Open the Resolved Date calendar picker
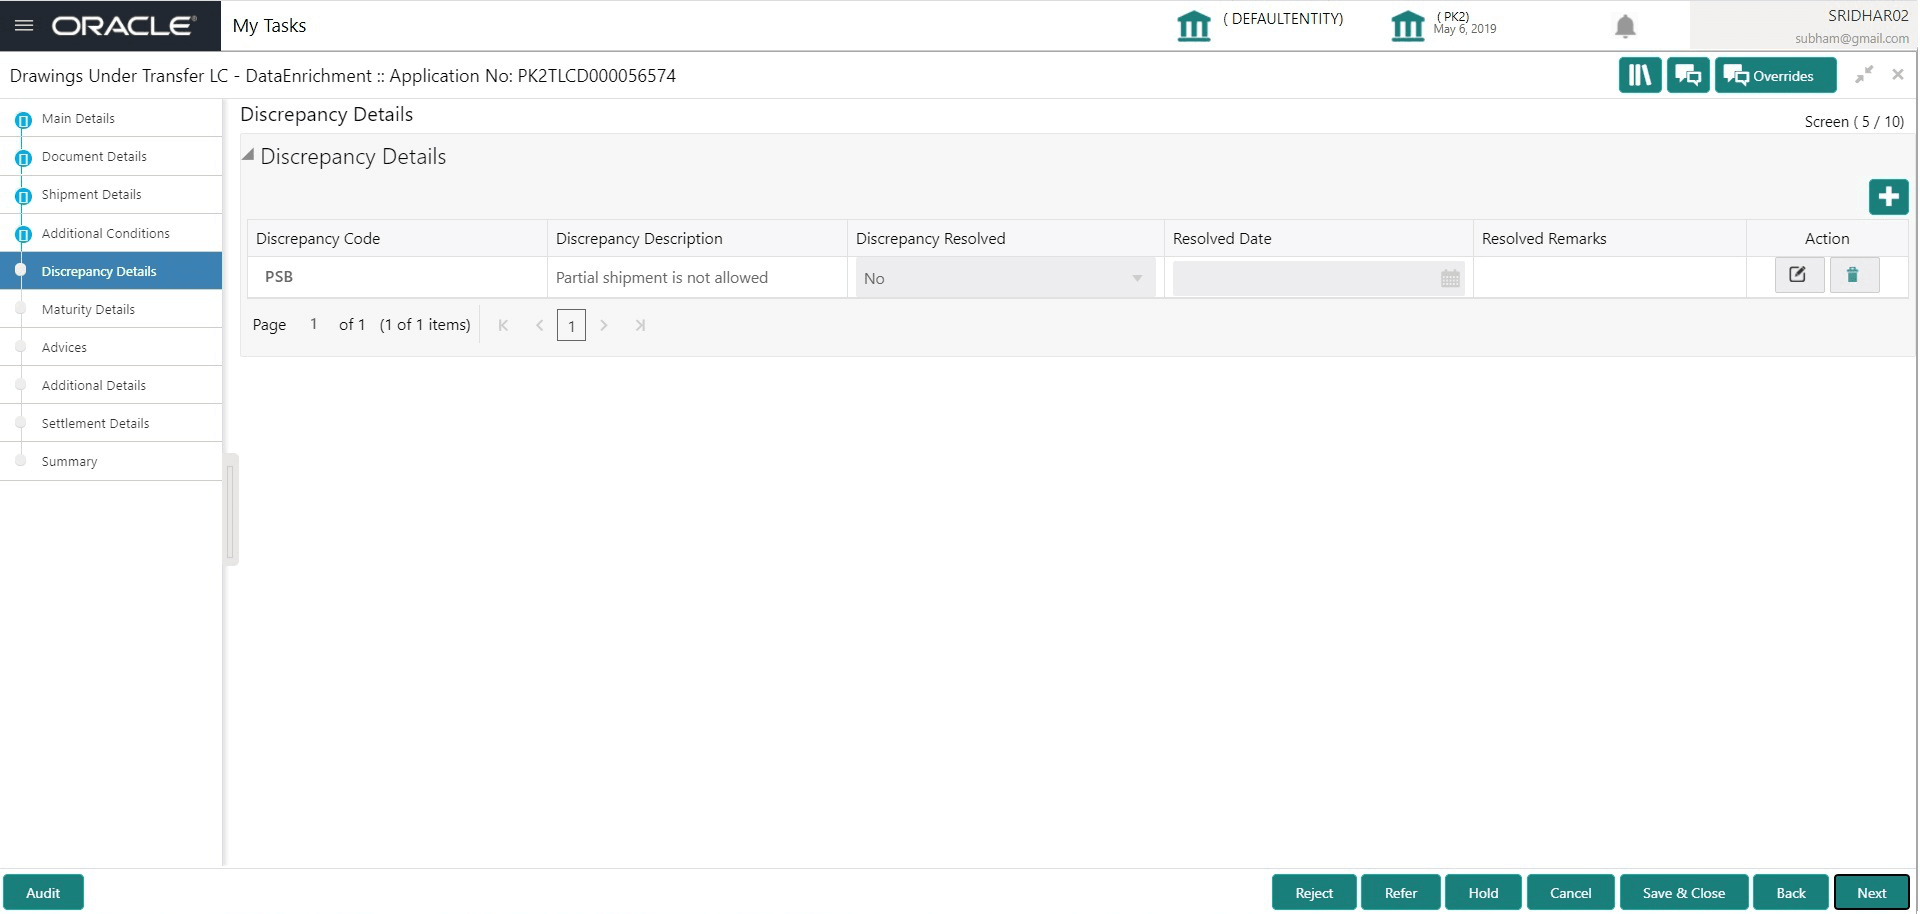 click(1450, 279)
